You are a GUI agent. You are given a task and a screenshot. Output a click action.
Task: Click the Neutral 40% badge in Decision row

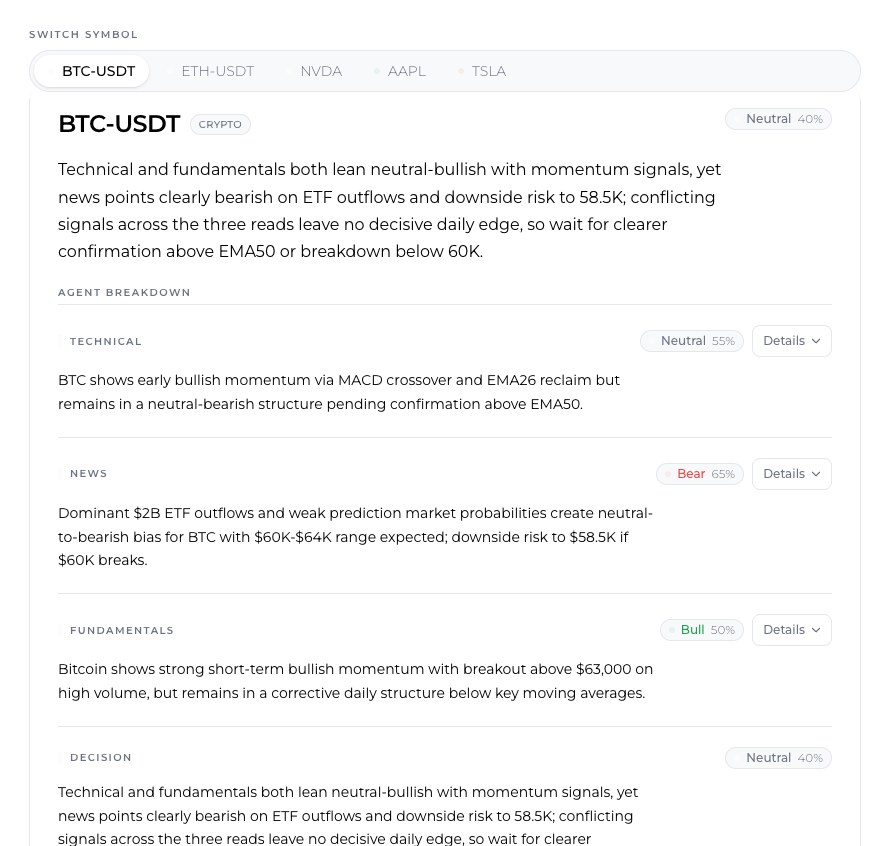(778, 758)
